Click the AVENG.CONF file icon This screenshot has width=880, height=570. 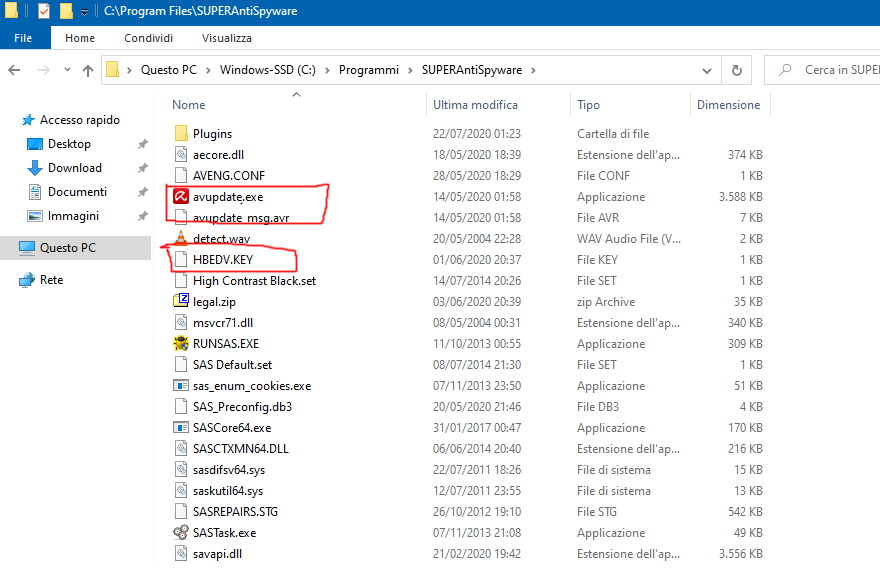pos(181,176)
